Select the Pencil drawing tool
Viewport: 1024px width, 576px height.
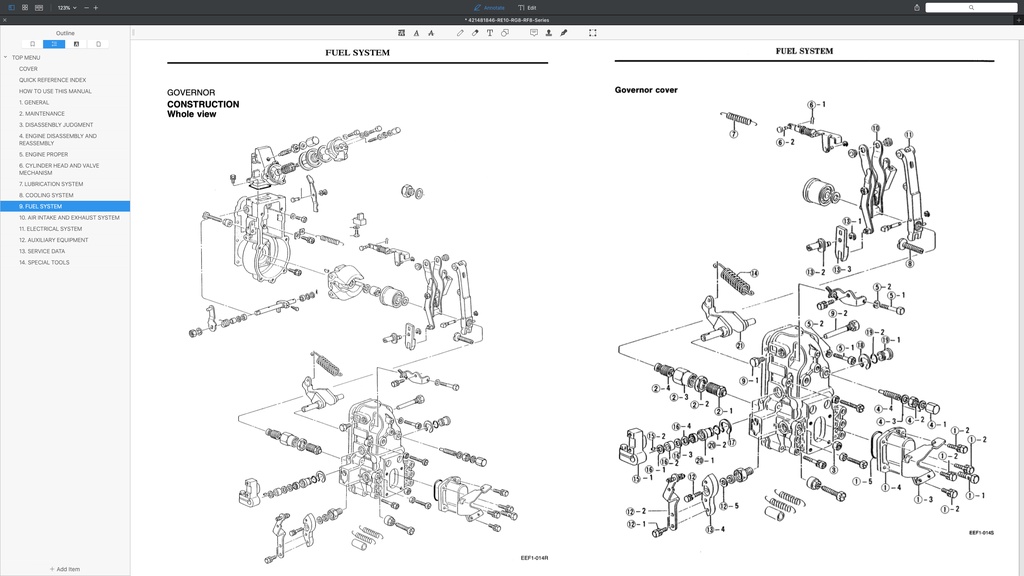point(460,32)
